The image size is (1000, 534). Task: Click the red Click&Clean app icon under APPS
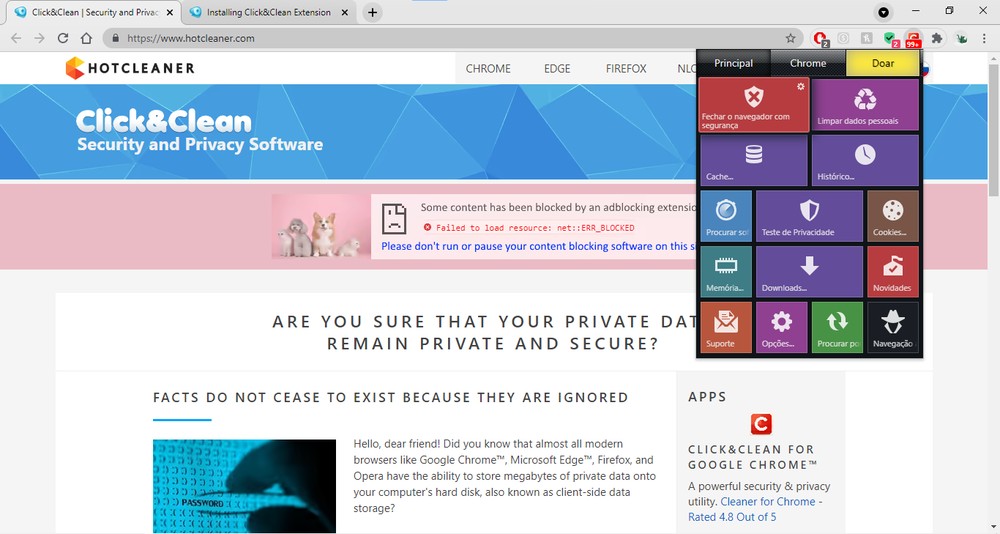pyautogui.click(x=761, y=424)
